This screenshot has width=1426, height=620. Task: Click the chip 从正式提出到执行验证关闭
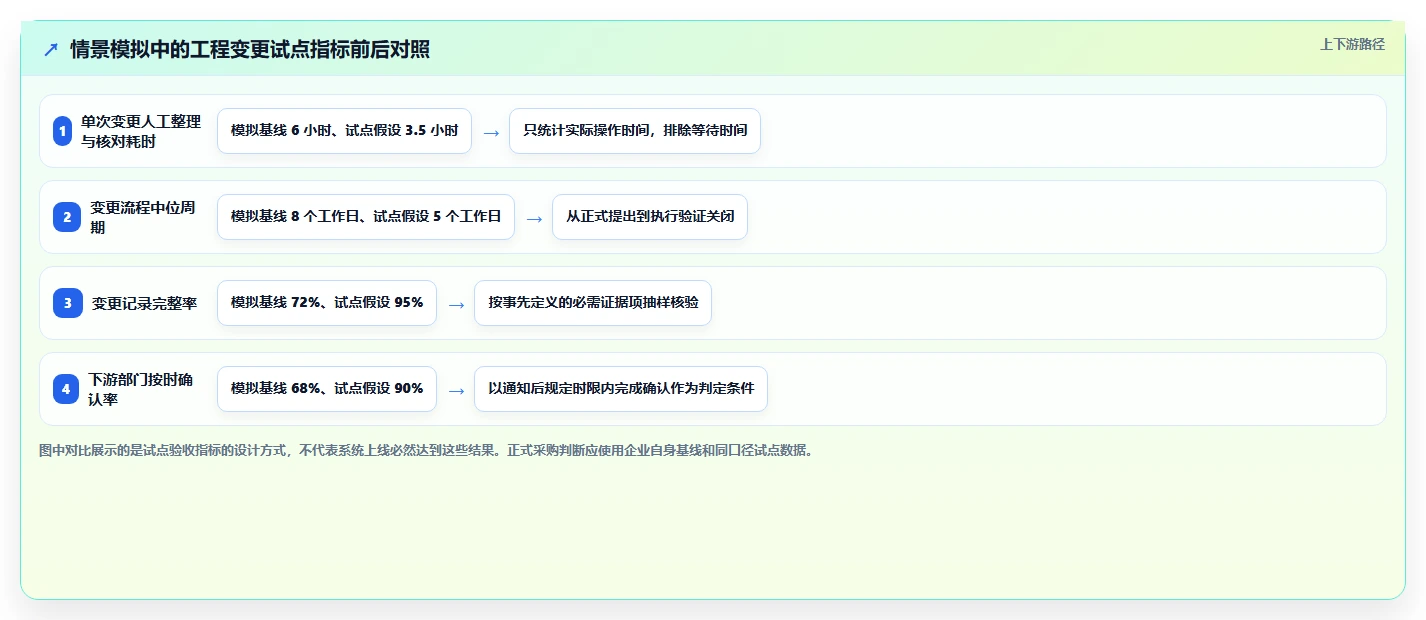point(650,217)
